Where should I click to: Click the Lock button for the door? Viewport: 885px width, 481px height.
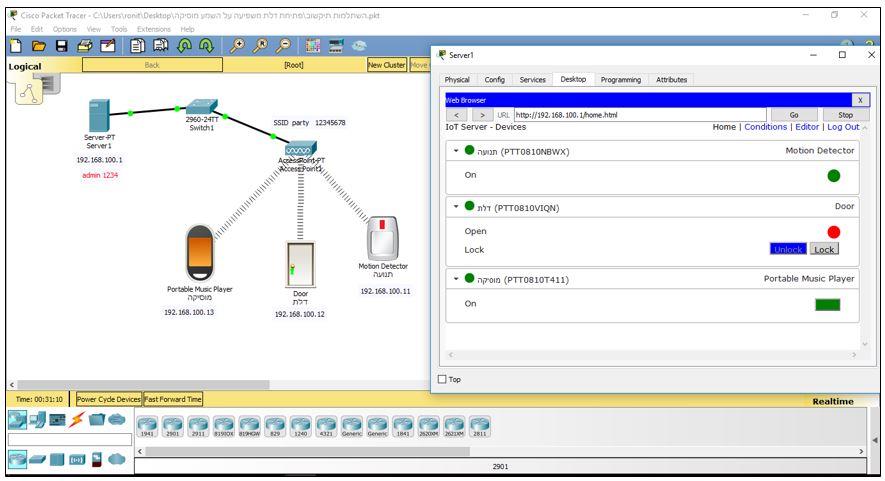click(x=824, y=250)
